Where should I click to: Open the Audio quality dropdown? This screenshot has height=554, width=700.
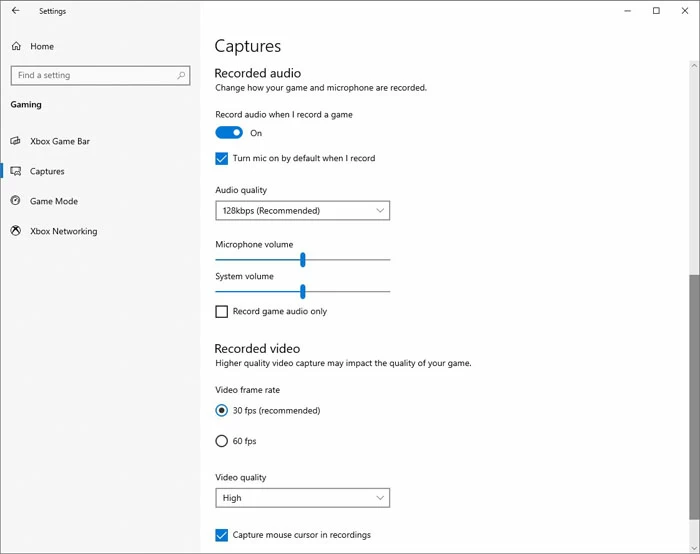pyautogui.click(x=302, y=211)
